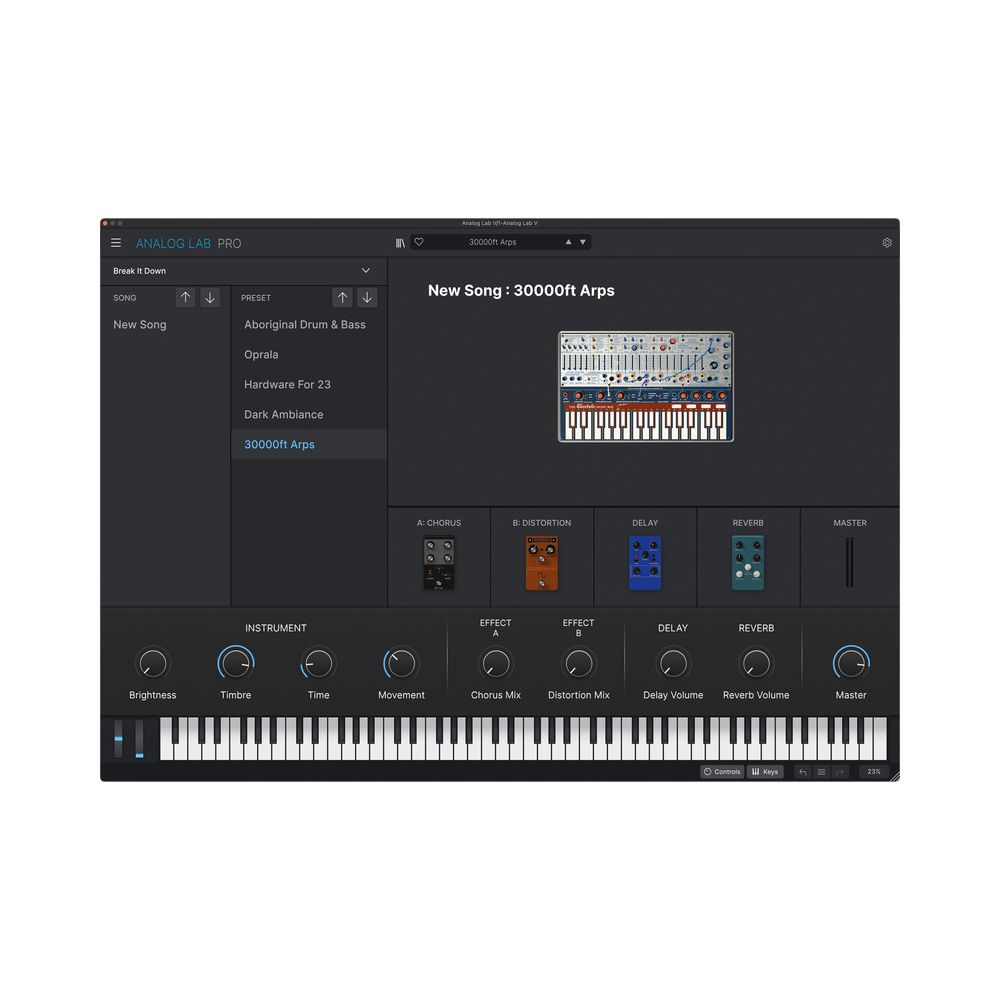1000x1000 pixels.
Task: Collapse the Break It Down chevron
Action: coord(366,271)
